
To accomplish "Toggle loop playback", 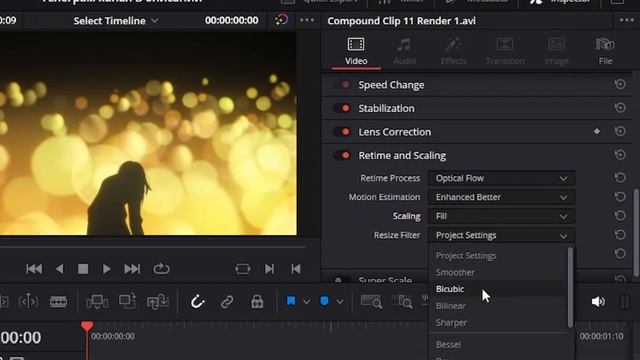I will tap(161, 269).
